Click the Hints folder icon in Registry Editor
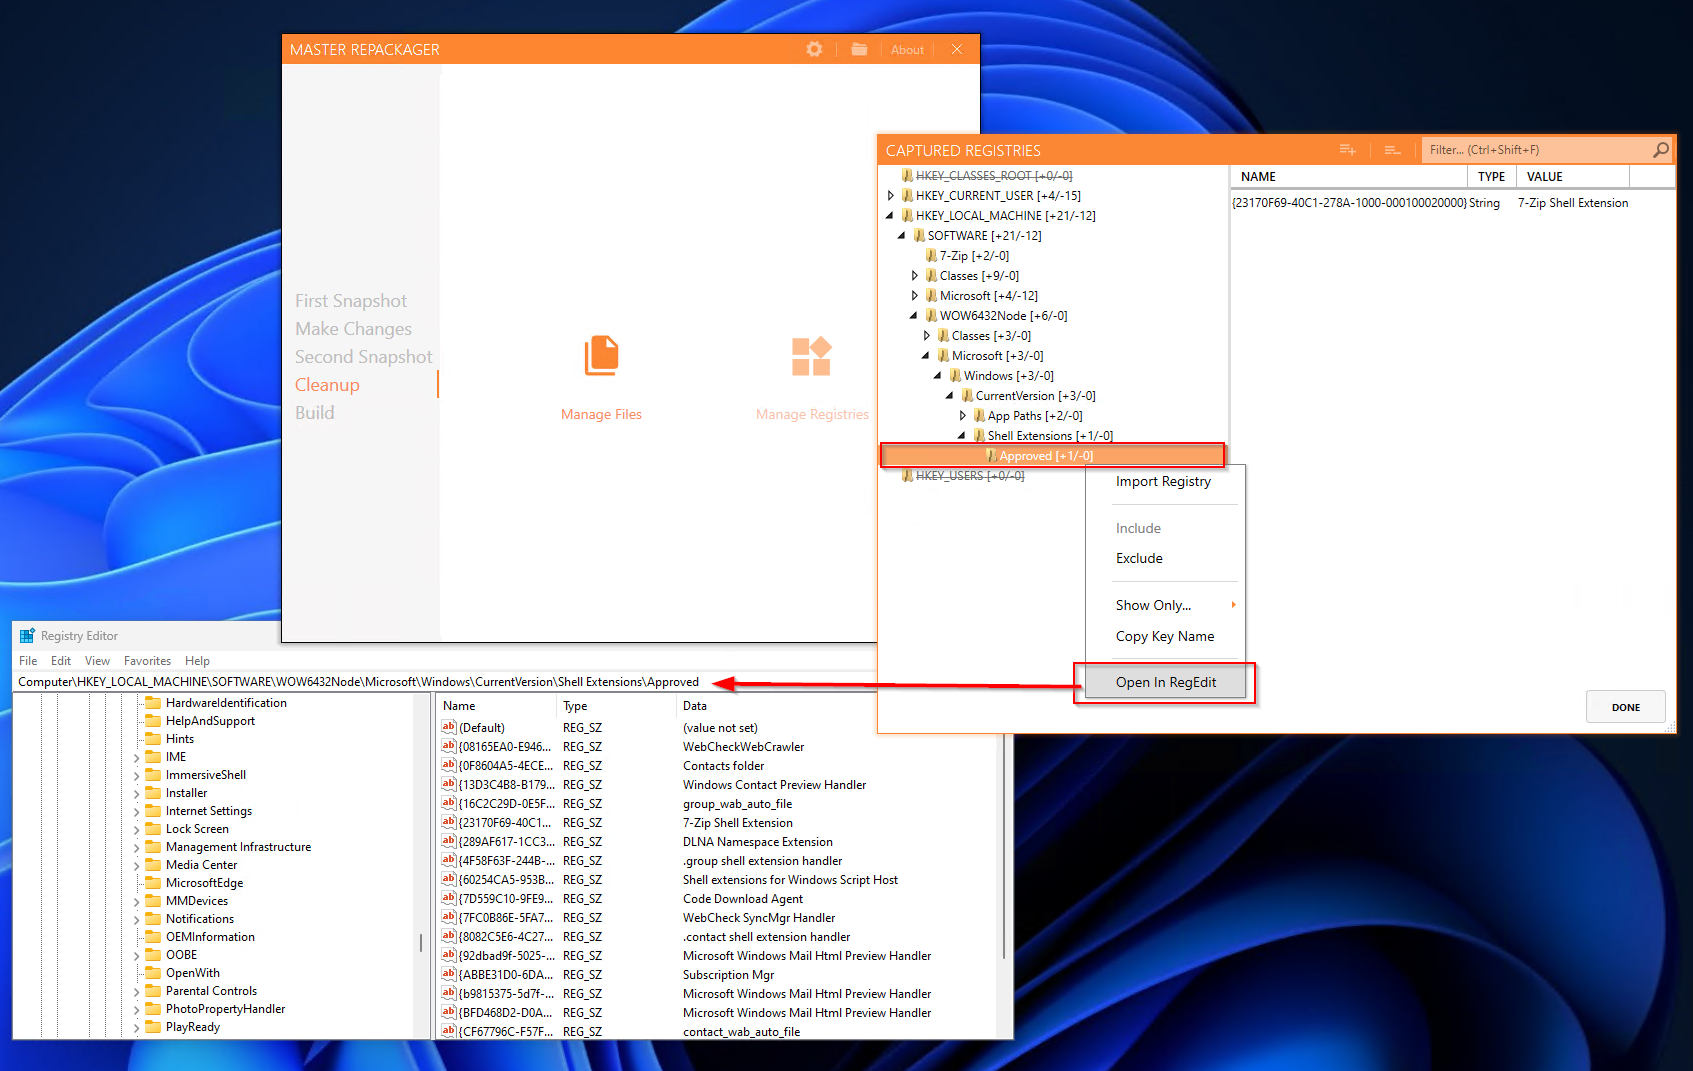 (x=153, y=739)
